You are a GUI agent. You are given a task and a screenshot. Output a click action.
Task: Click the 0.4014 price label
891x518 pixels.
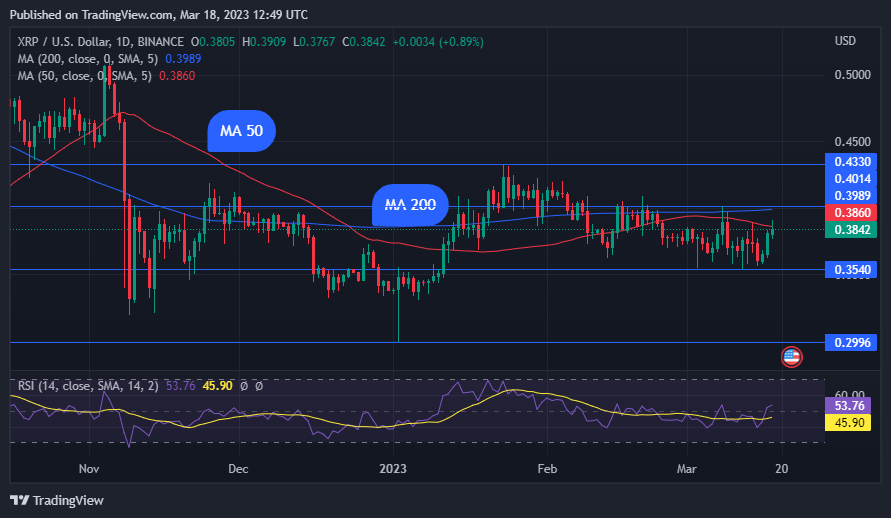click(x=851, y=179)
